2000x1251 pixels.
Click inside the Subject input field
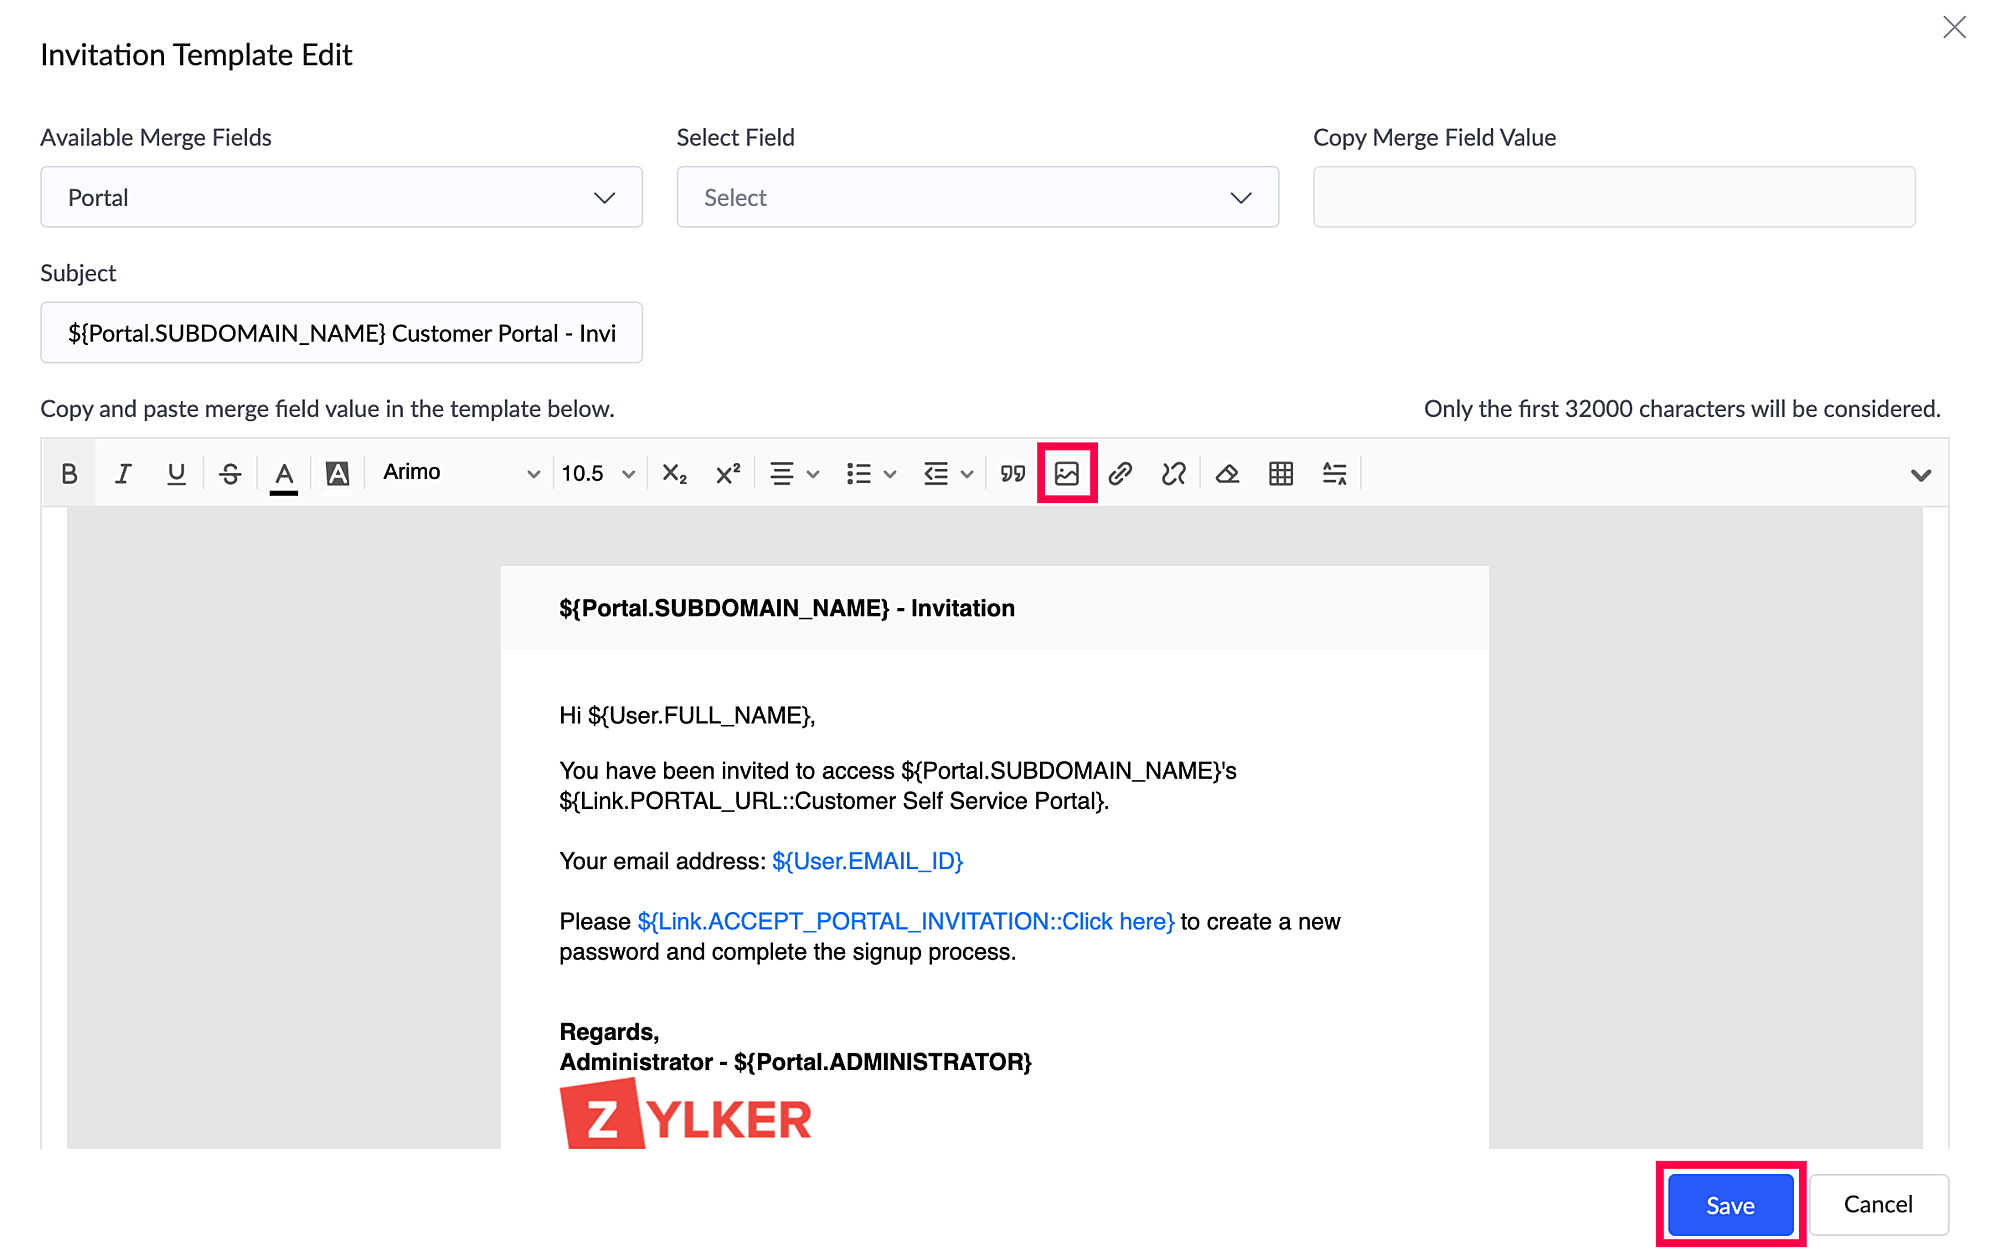341,333
